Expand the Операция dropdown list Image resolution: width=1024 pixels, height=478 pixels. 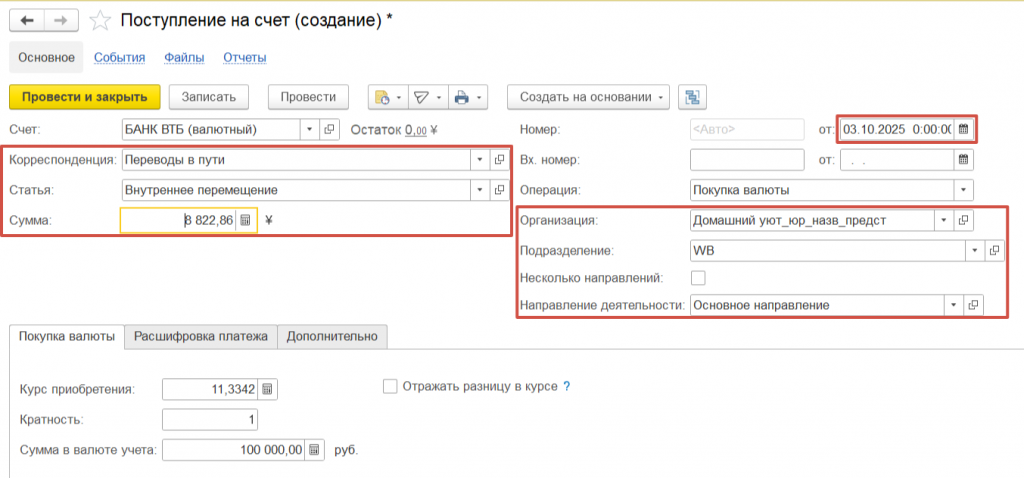pyautogui.click(x=964, y=189)
